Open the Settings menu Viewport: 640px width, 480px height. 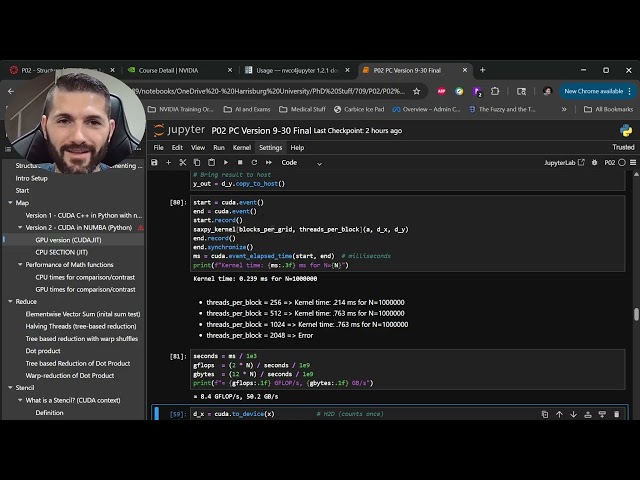[x=271, y=148]
